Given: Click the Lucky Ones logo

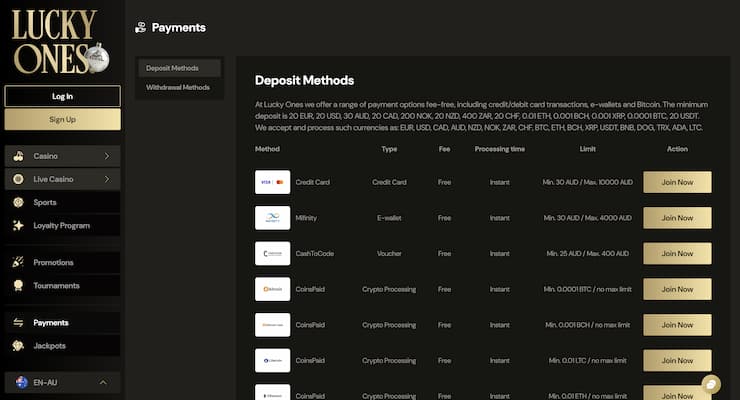Looking at the screenshot, I should tap(60, 42).
